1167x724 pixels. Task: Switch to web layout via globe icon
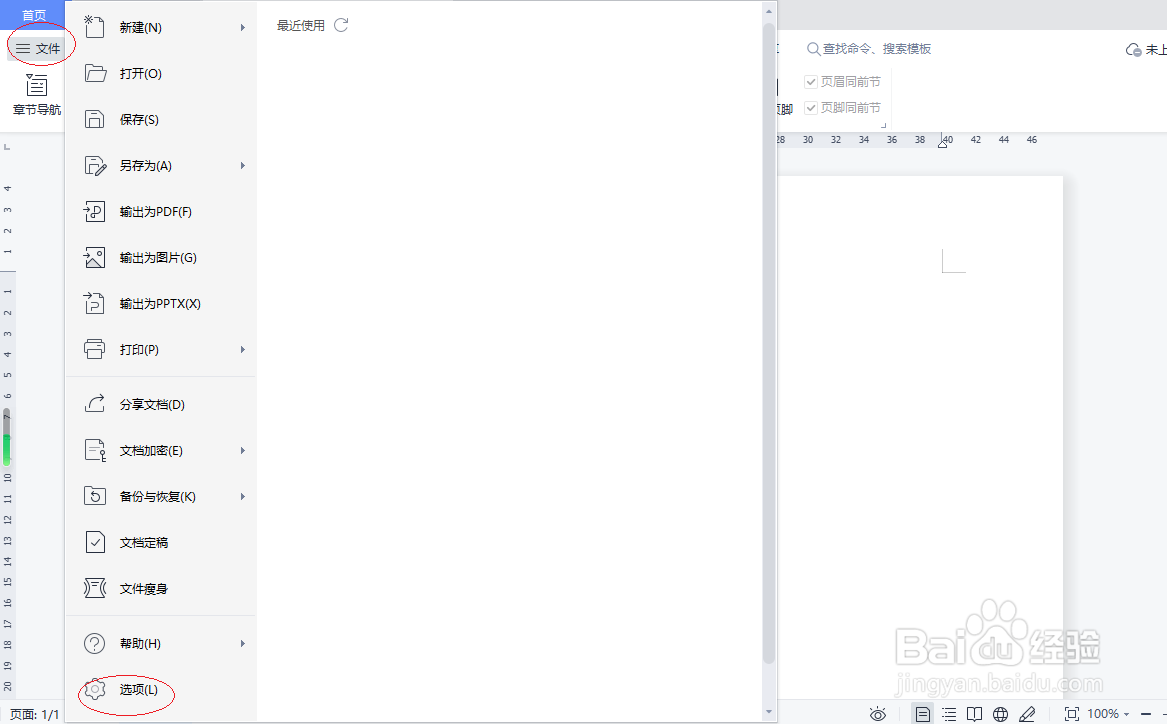pos(1000,713)
